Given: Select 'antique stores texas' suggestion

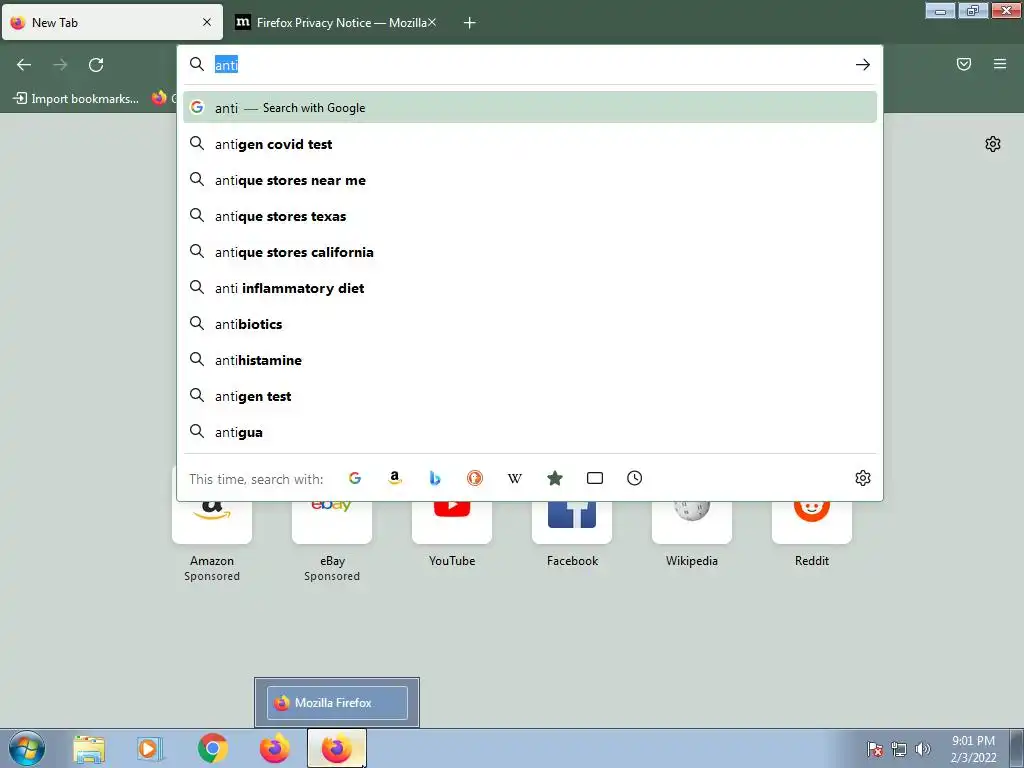Looking at the screenshot, I should click(530, 216).
